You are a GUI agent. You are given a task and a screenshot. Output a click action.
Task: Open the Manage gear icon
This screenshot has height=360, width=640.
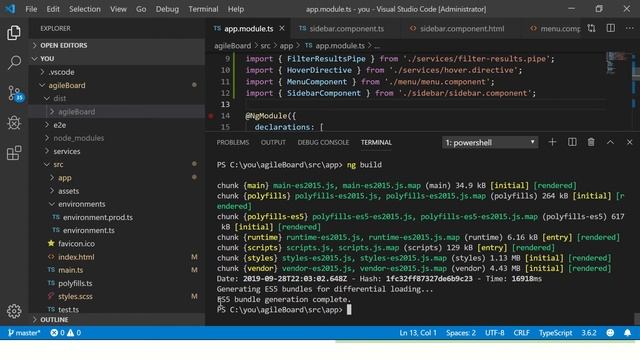tap(14, 311)
